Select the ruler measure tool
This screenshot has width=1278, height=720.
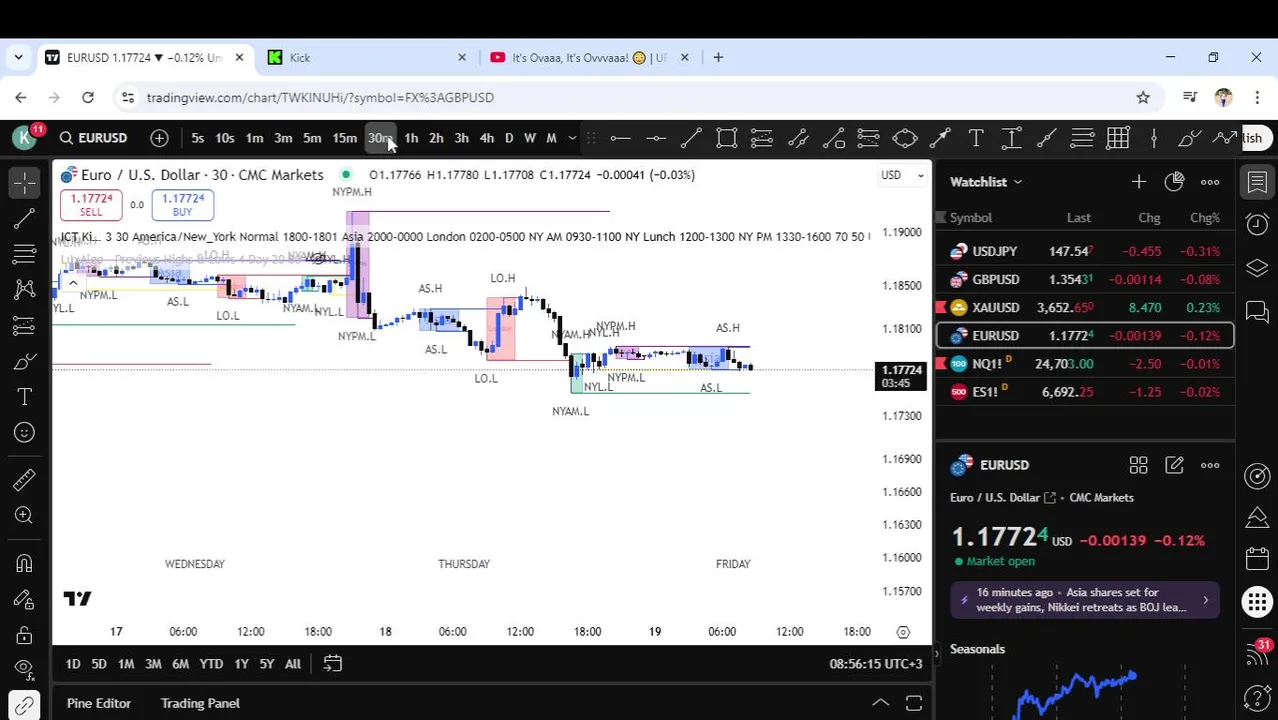(25, 480)
